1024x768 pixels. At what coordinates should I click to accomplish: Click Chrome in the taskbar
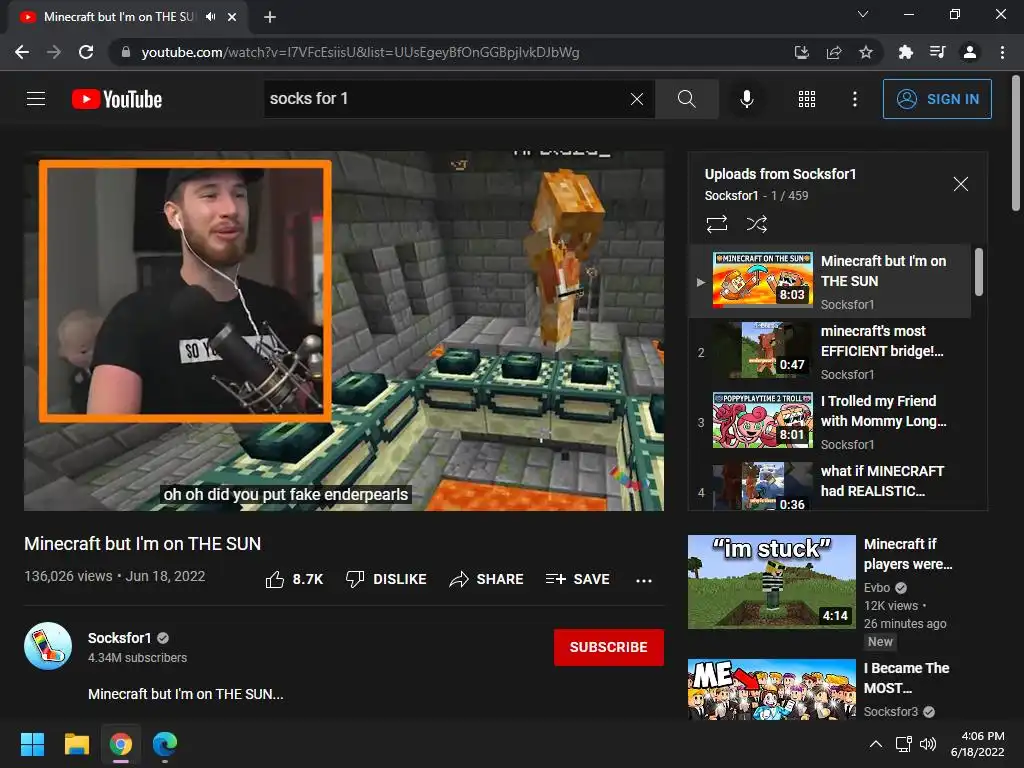(x=121, y=744)
